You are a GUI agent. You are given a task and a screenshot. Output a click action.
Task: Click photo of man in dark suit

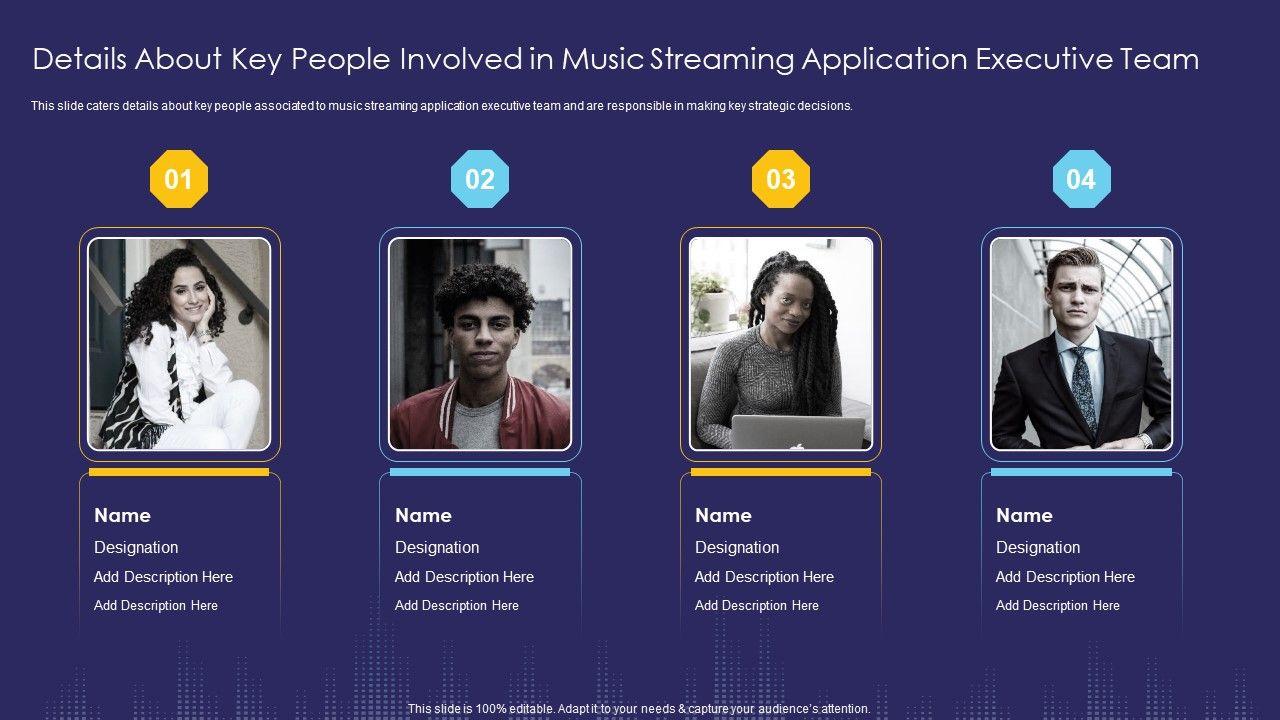pos(1081,344)
